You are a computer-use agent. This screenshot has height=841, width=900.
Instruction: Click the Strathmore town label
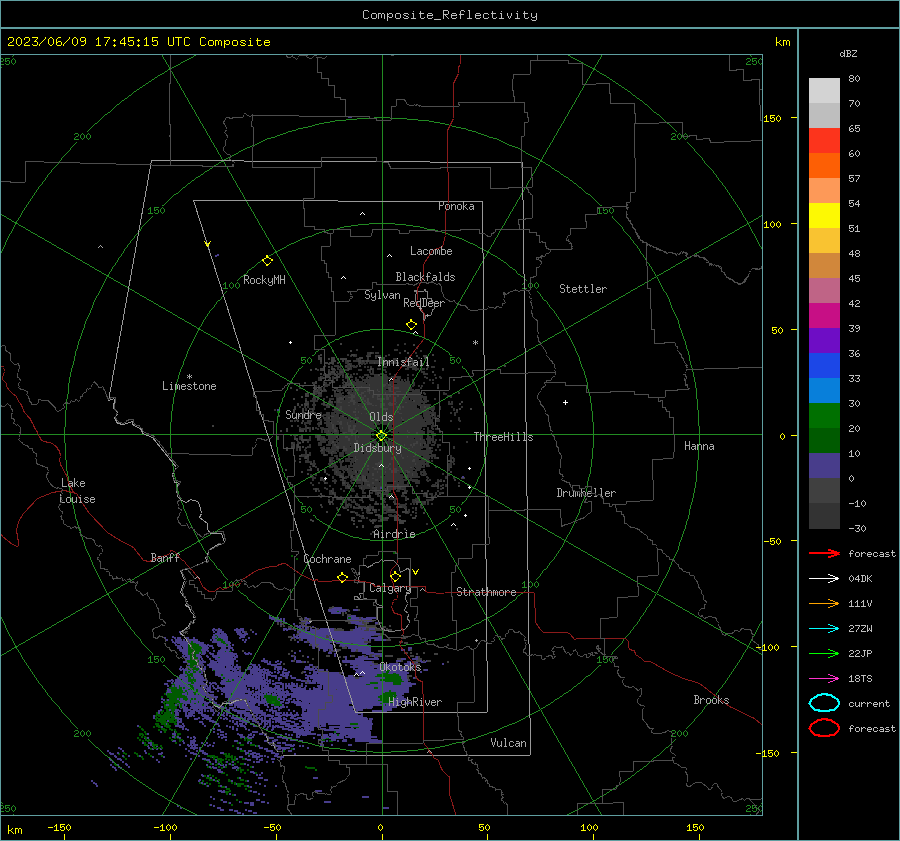tap(486, 592)
